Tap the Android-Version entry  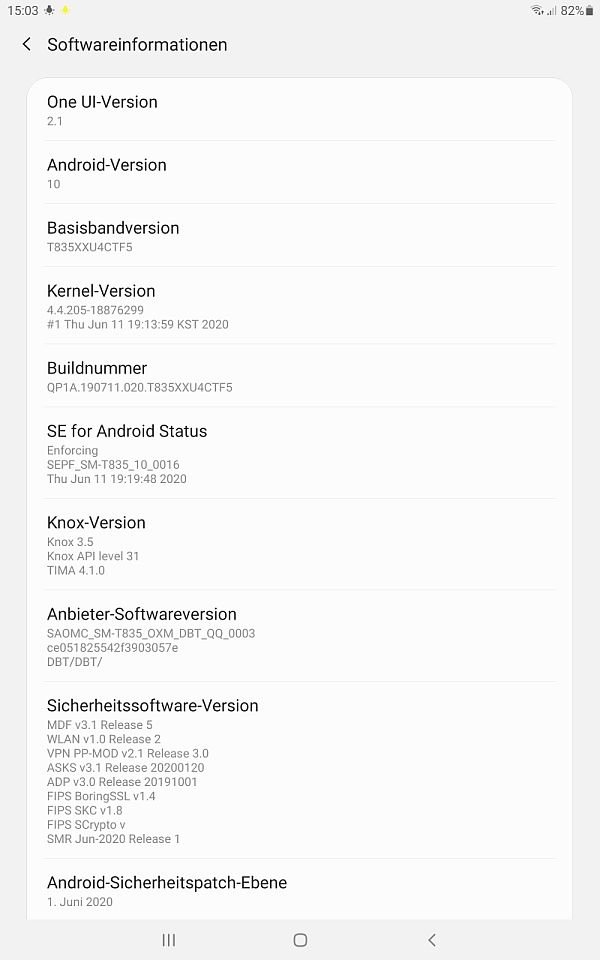point(299,173)
